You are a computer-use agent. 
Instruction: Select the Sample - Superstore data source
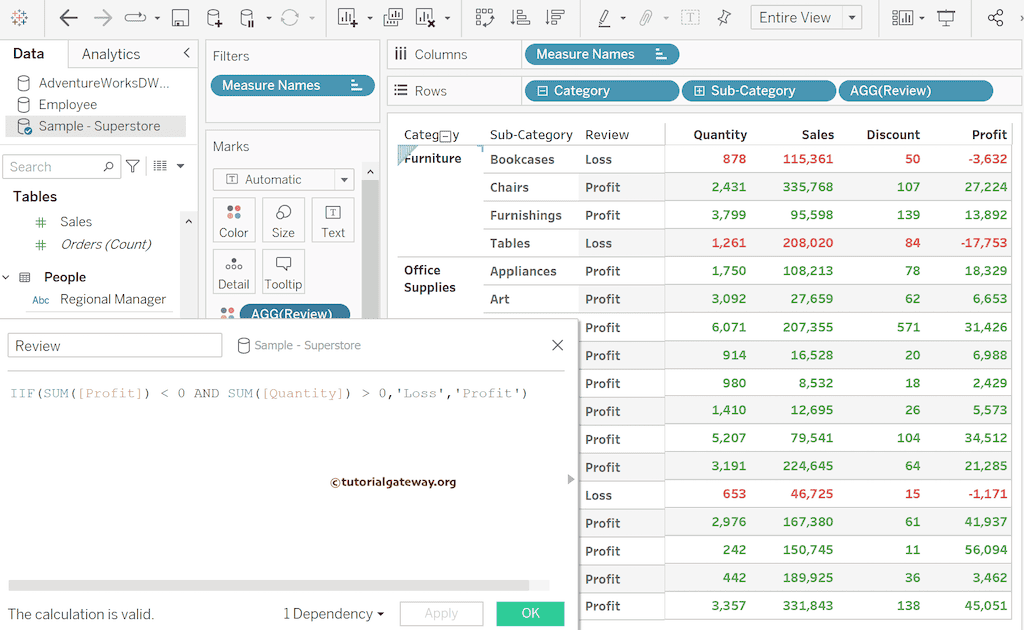pos(98,126)
